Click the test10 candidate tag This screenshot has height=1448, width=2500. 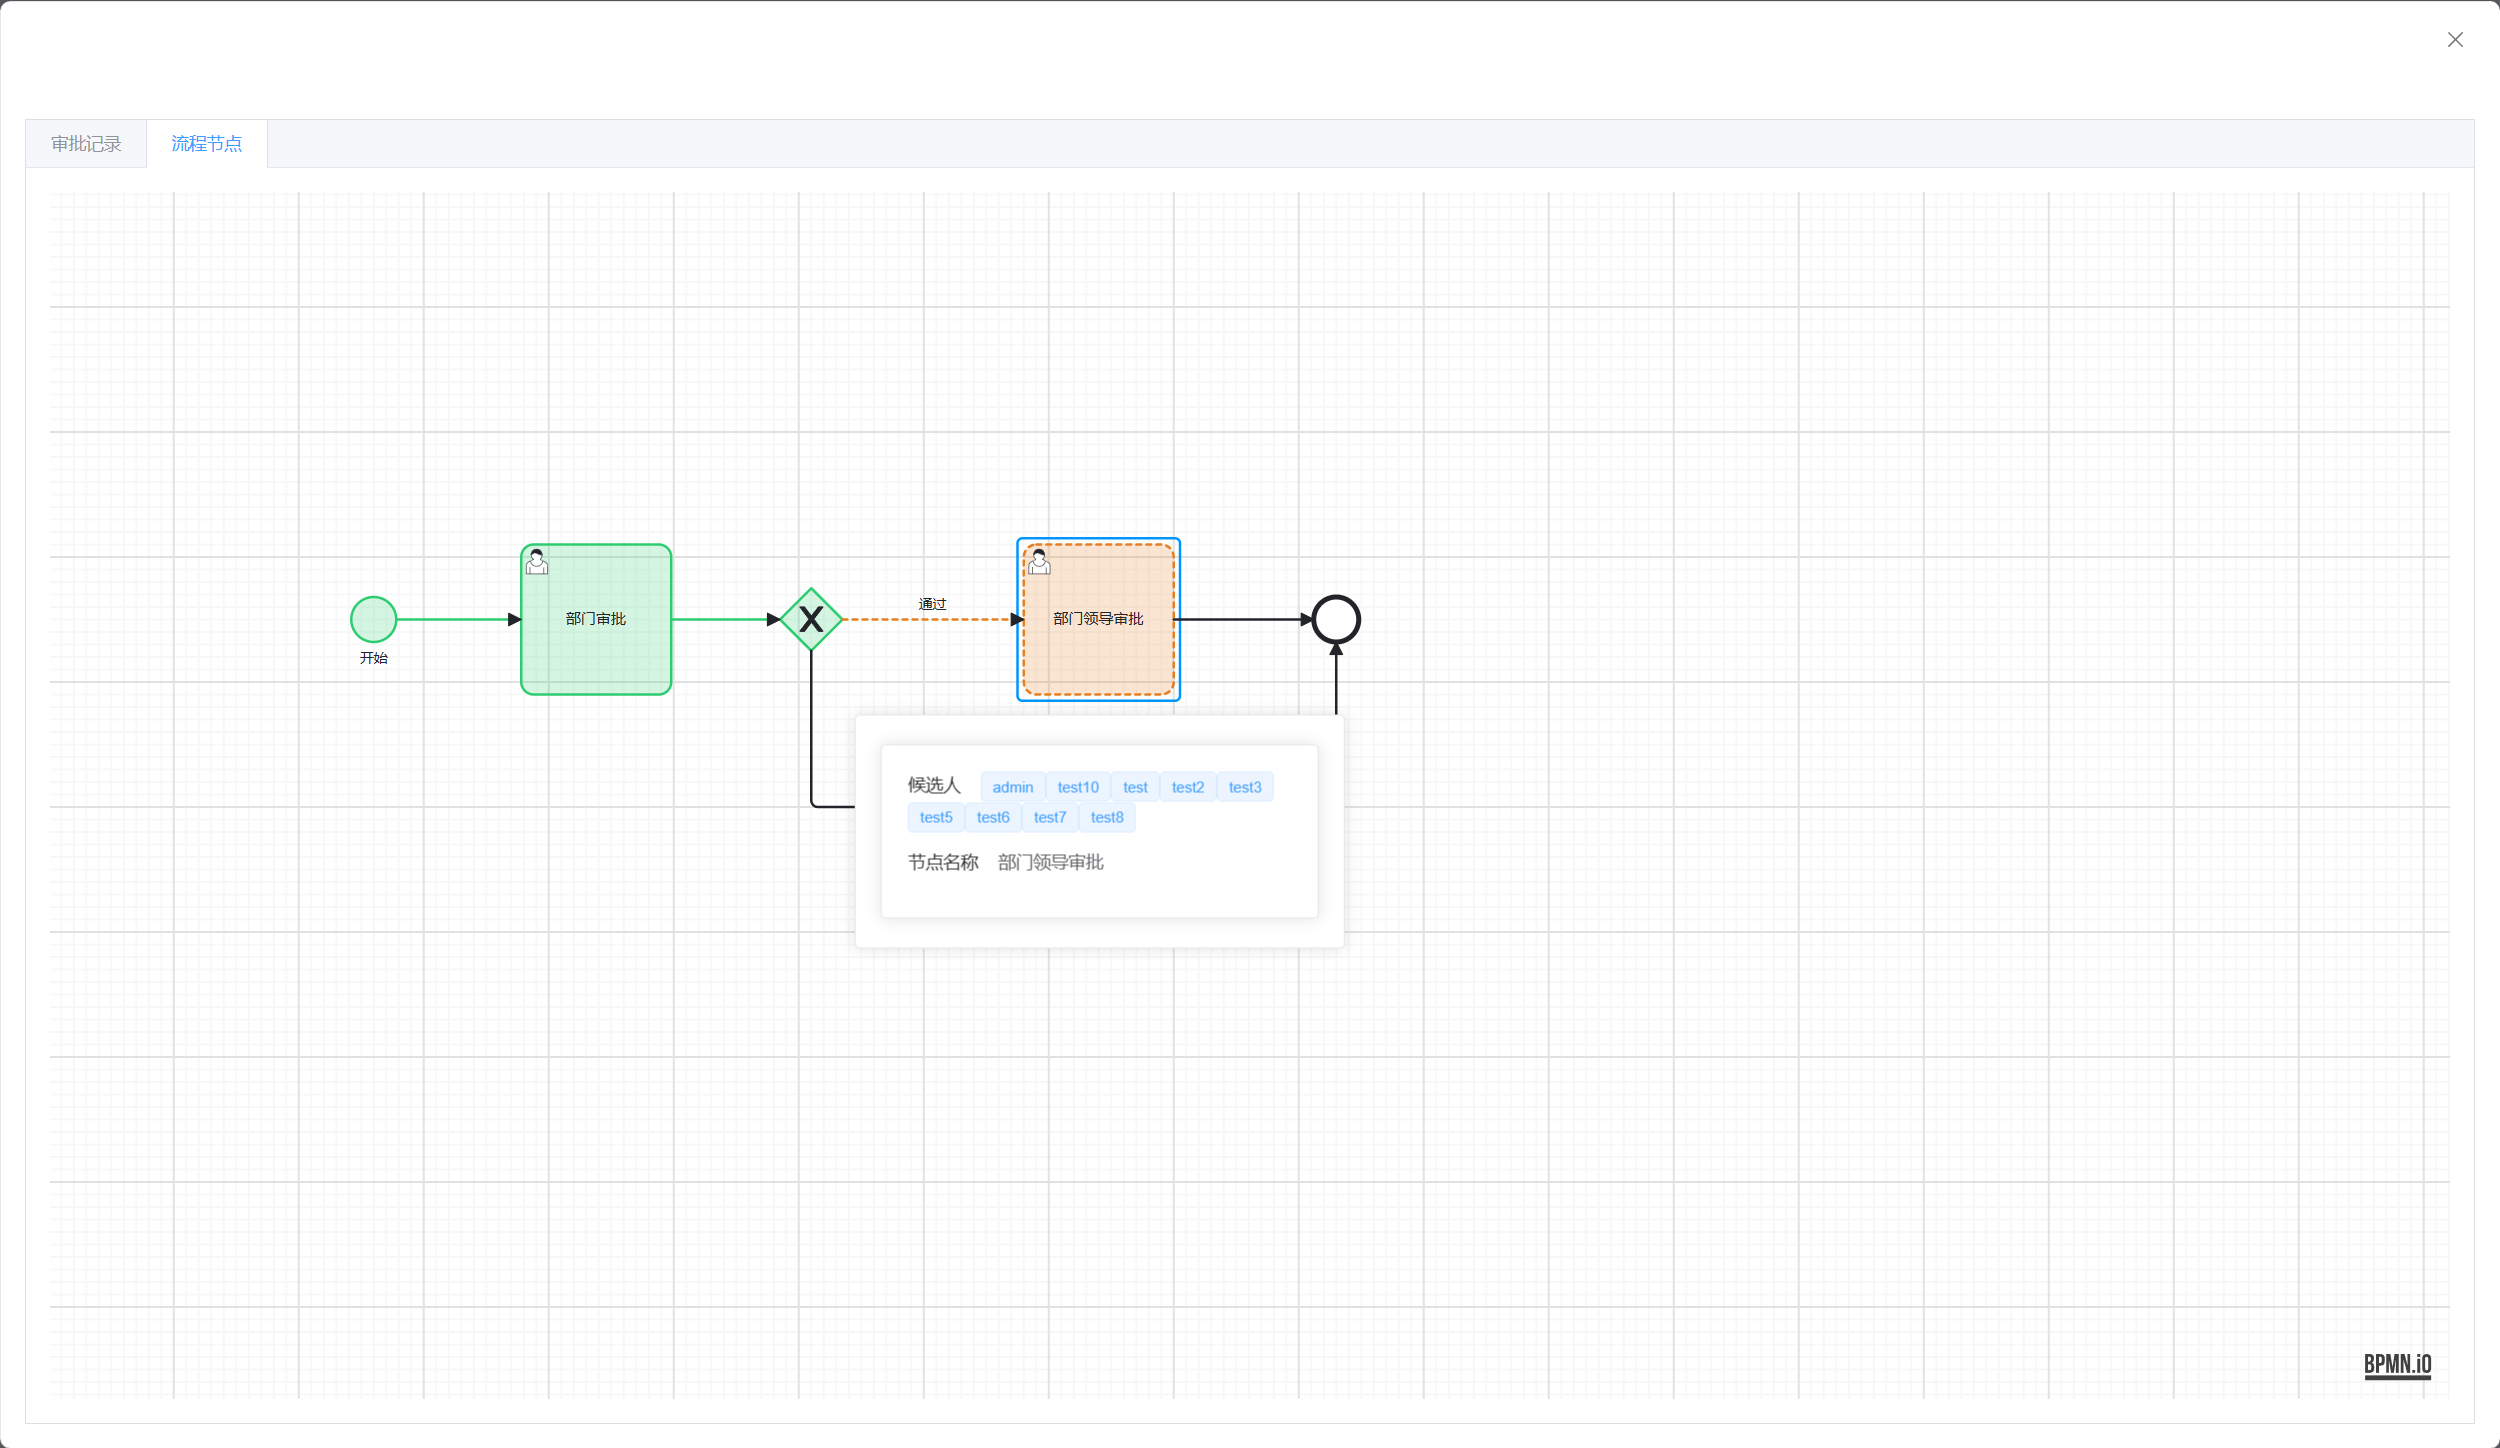(x=1078, y=787)
